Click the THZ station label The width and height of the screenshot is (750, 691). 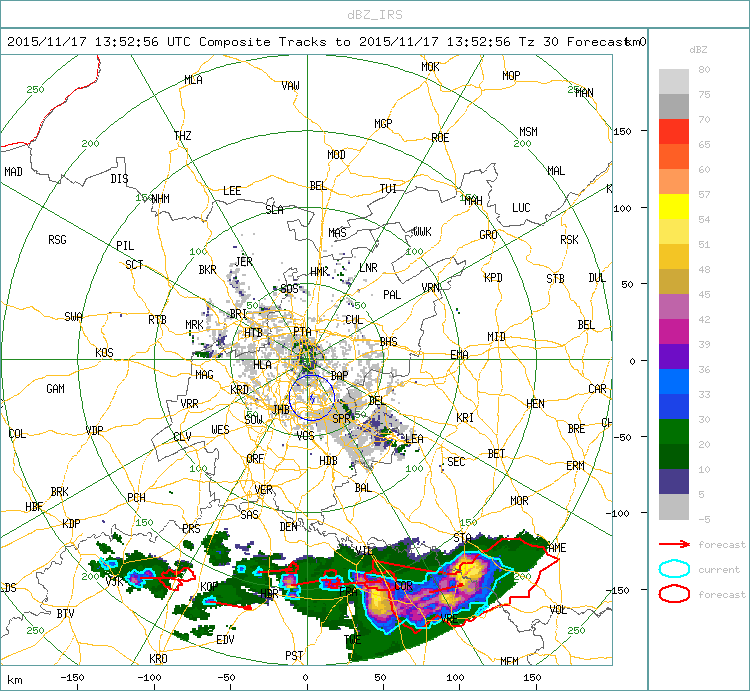183,136
